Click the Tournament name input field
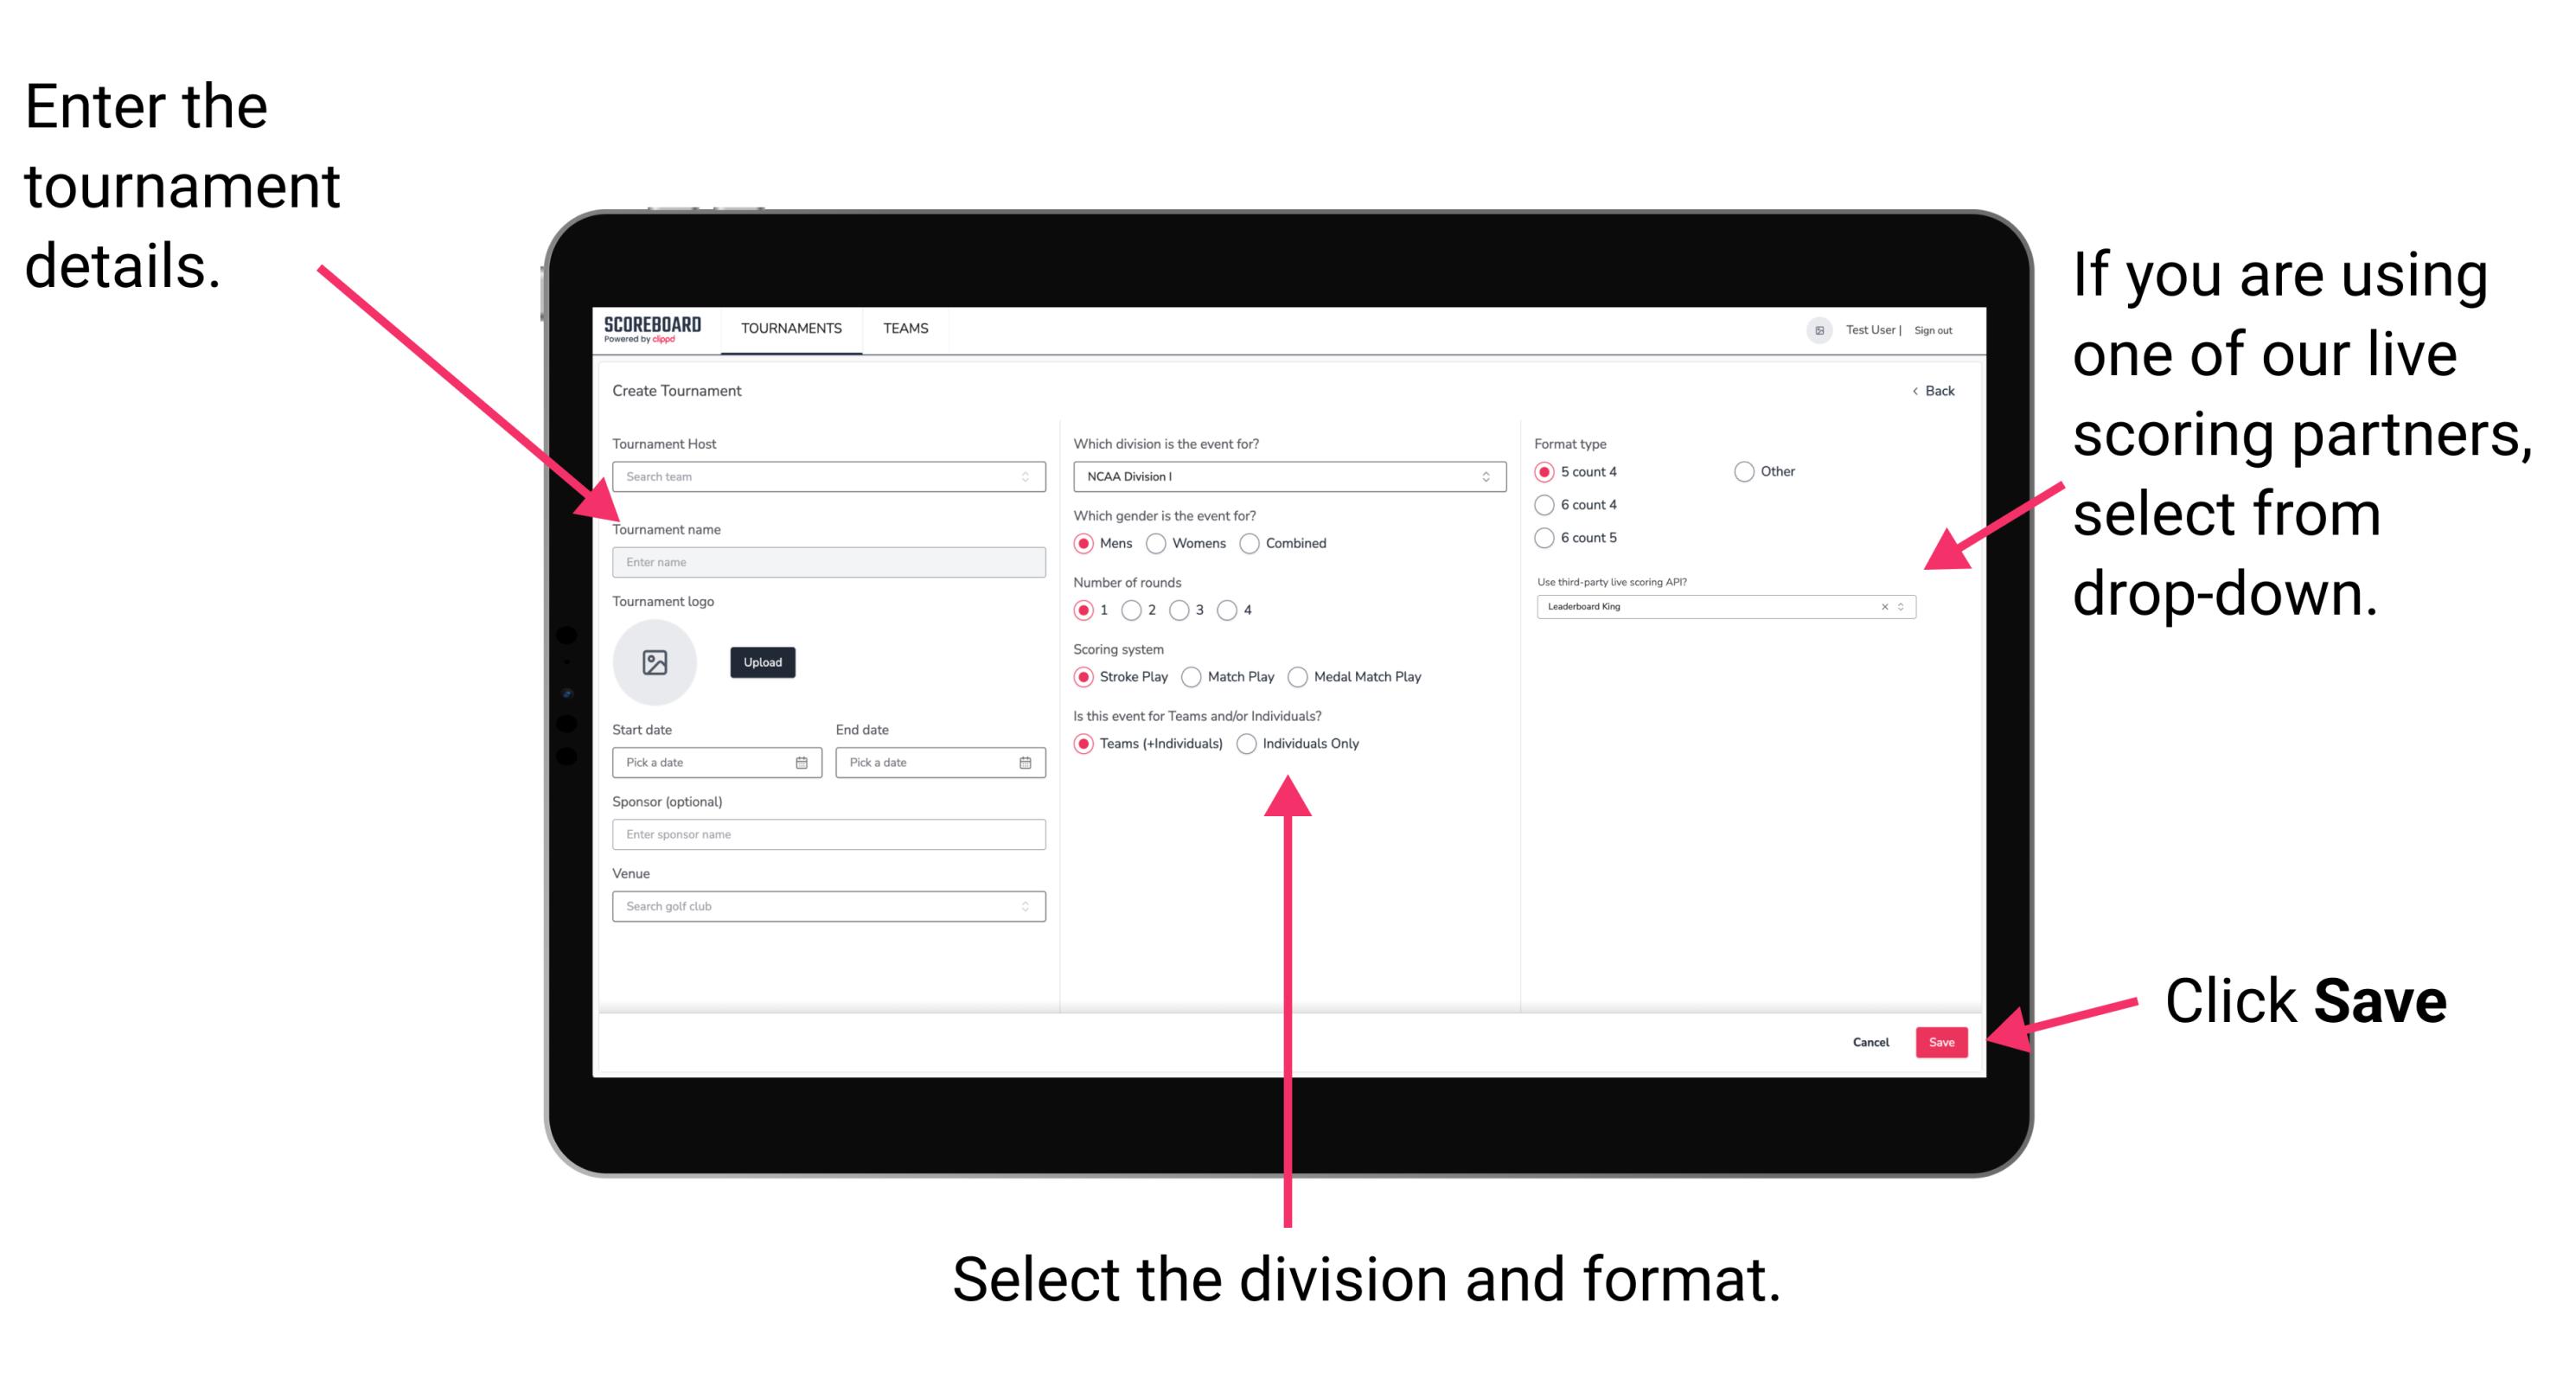The width and height of the screenshot is (2576, 1386). 826,561
